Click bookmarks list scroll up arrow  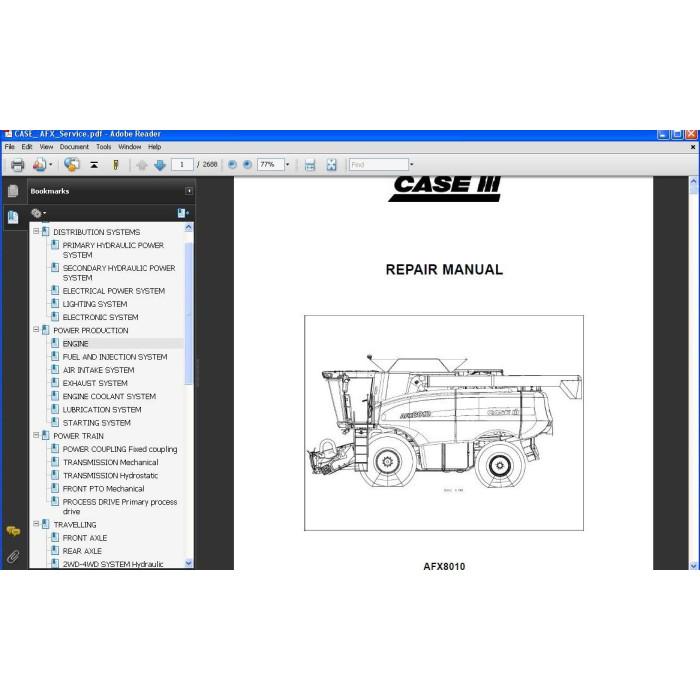click(x=188, y=228)
